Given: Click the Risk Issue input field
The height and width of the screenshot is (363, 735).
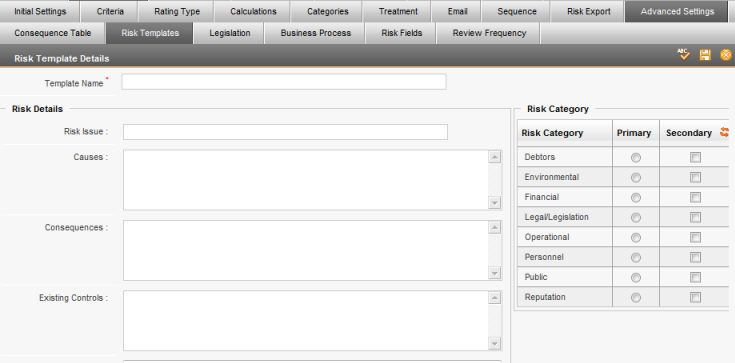Looking at the screenshot, I should (285, 132).
